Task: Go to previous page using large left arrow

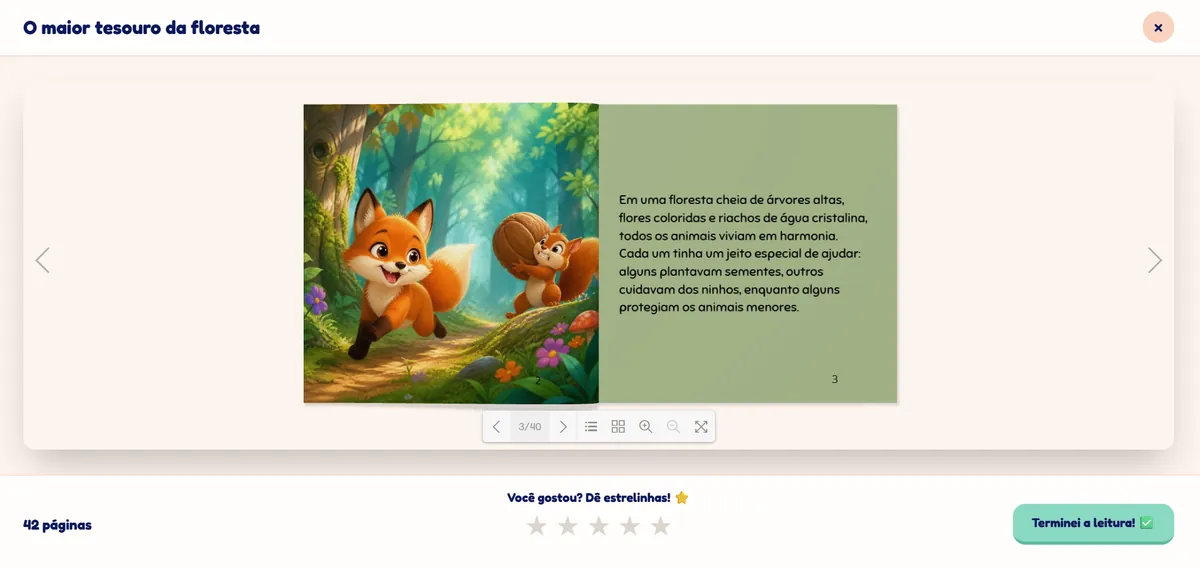Action: tap(42, 260)
